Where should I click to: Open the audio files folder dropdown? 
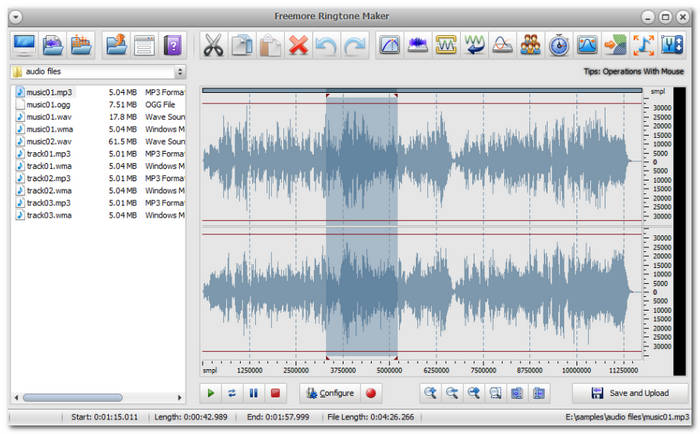(x=180, y=72)
